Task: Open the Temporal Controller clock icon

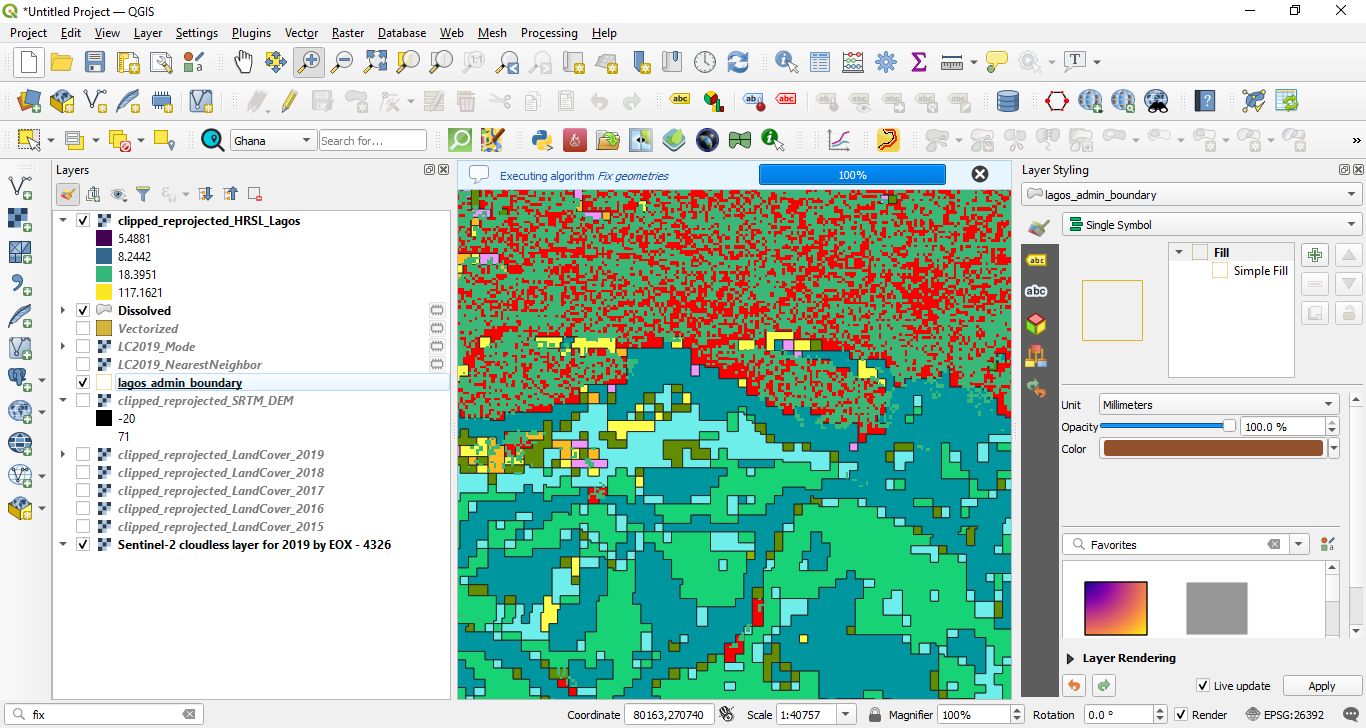Action: (x=705, y=62)
